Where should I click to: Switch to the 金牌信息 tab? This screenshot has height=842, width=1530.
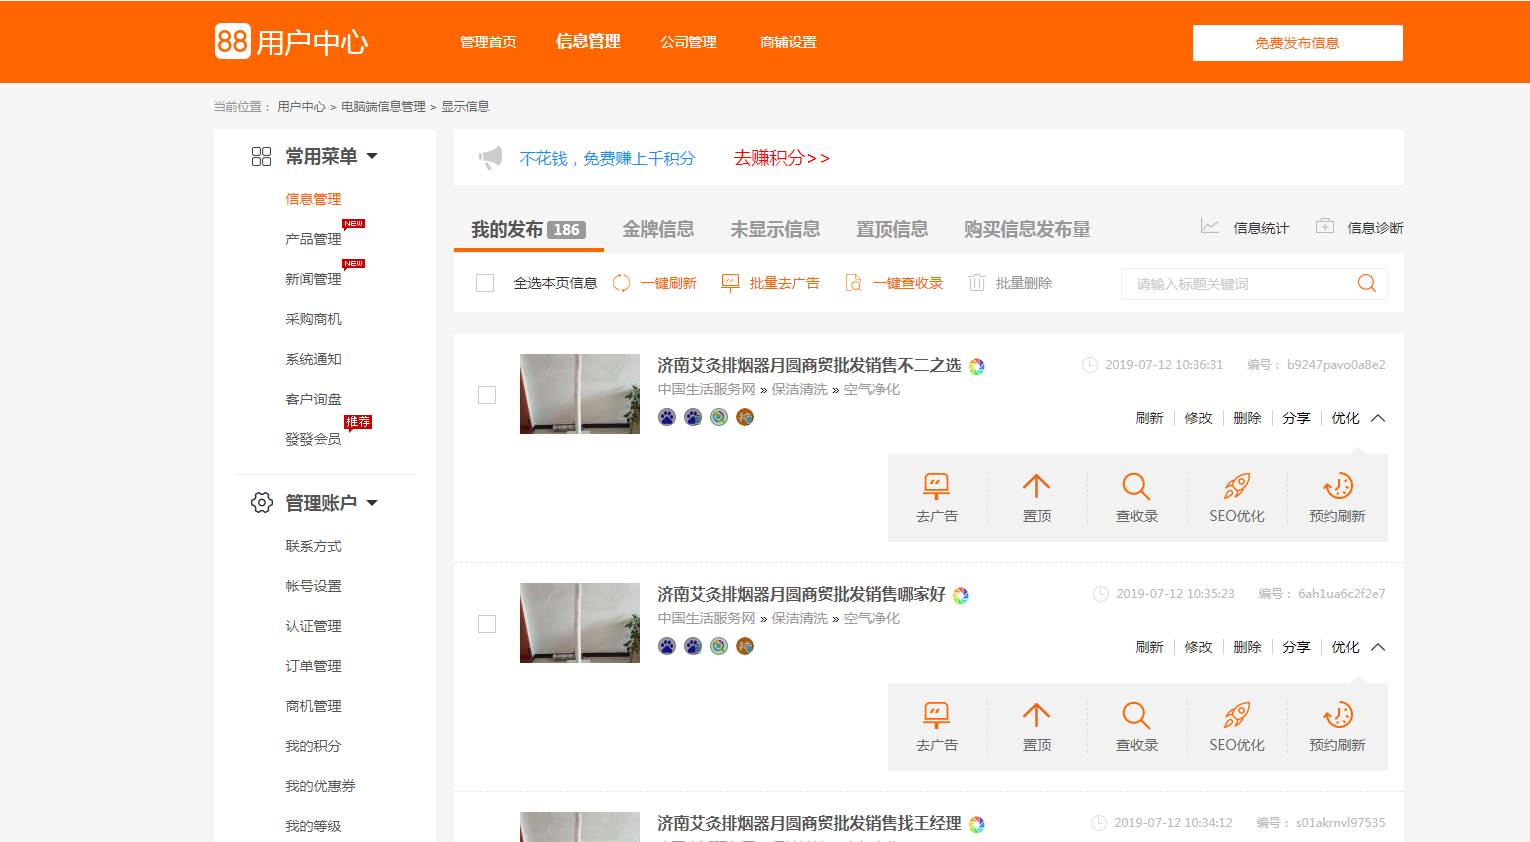(x=659, y=228)
